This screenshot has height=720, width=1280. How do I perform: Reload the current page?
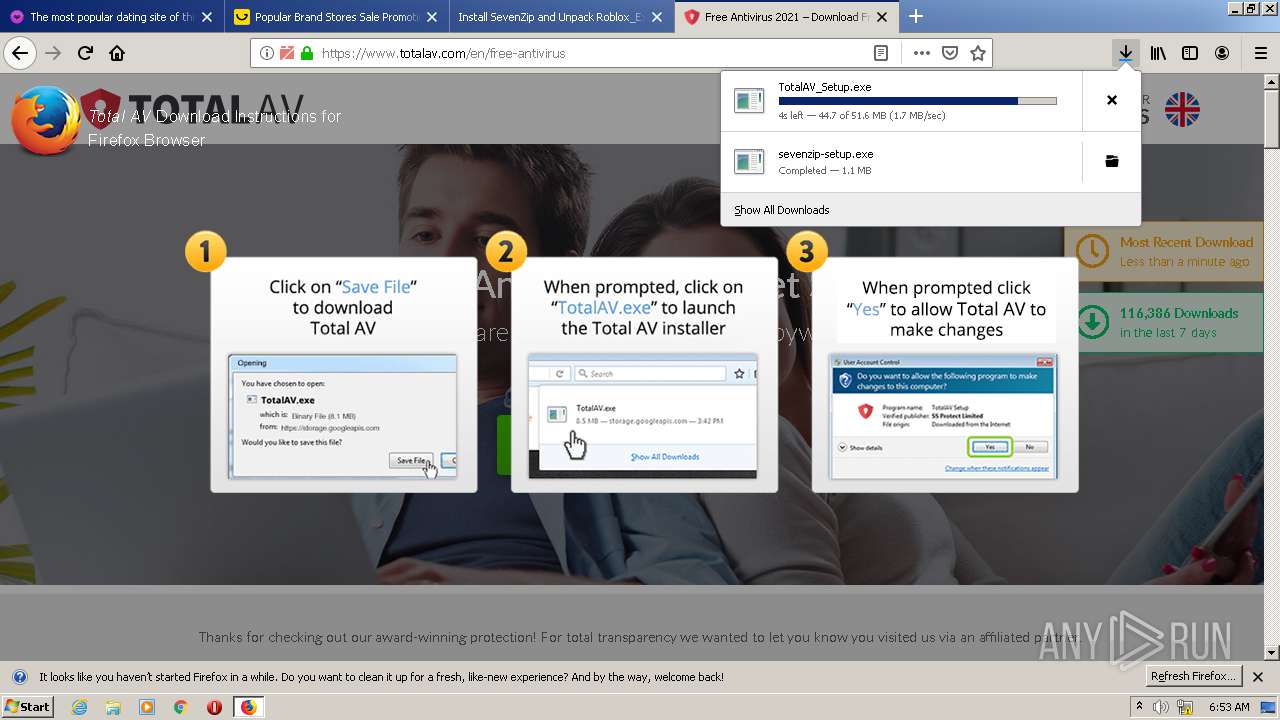pos(85,53)
